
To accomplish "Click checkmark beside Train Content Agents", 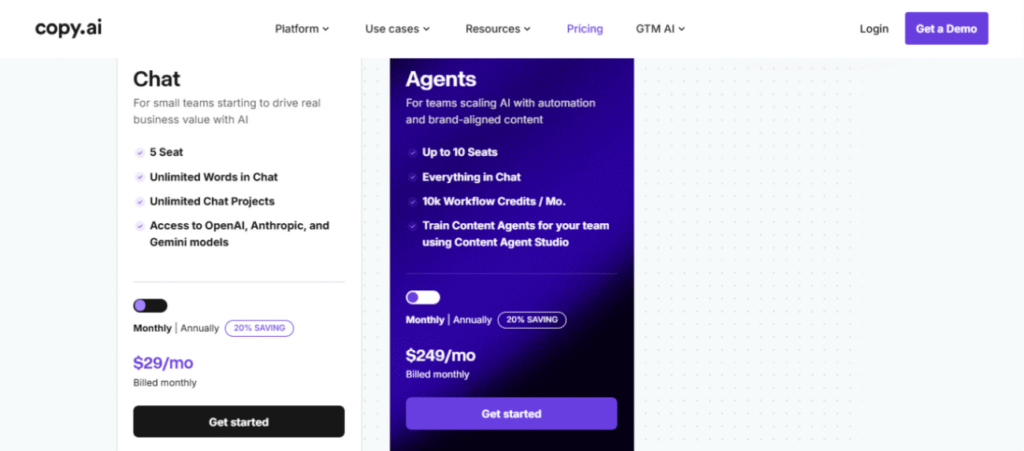I will point(412,226).
